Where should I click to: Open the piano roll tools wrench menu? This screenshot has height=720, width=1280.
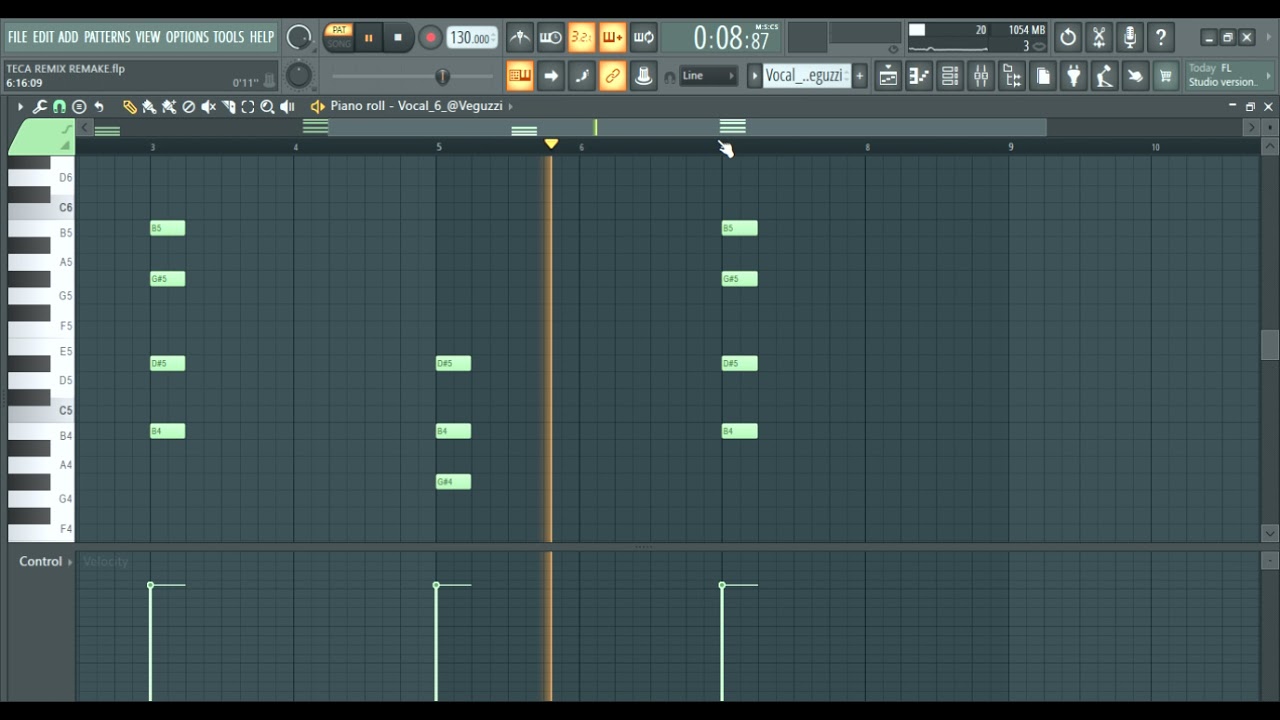pyautogui.click(x=39, y=106)
